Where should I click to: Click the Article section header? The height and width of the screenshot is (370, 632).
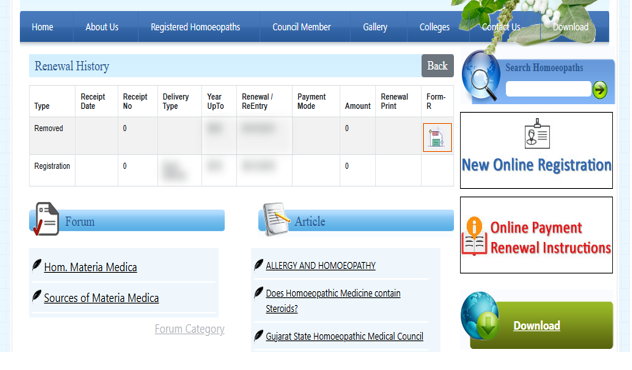(356, 220)
